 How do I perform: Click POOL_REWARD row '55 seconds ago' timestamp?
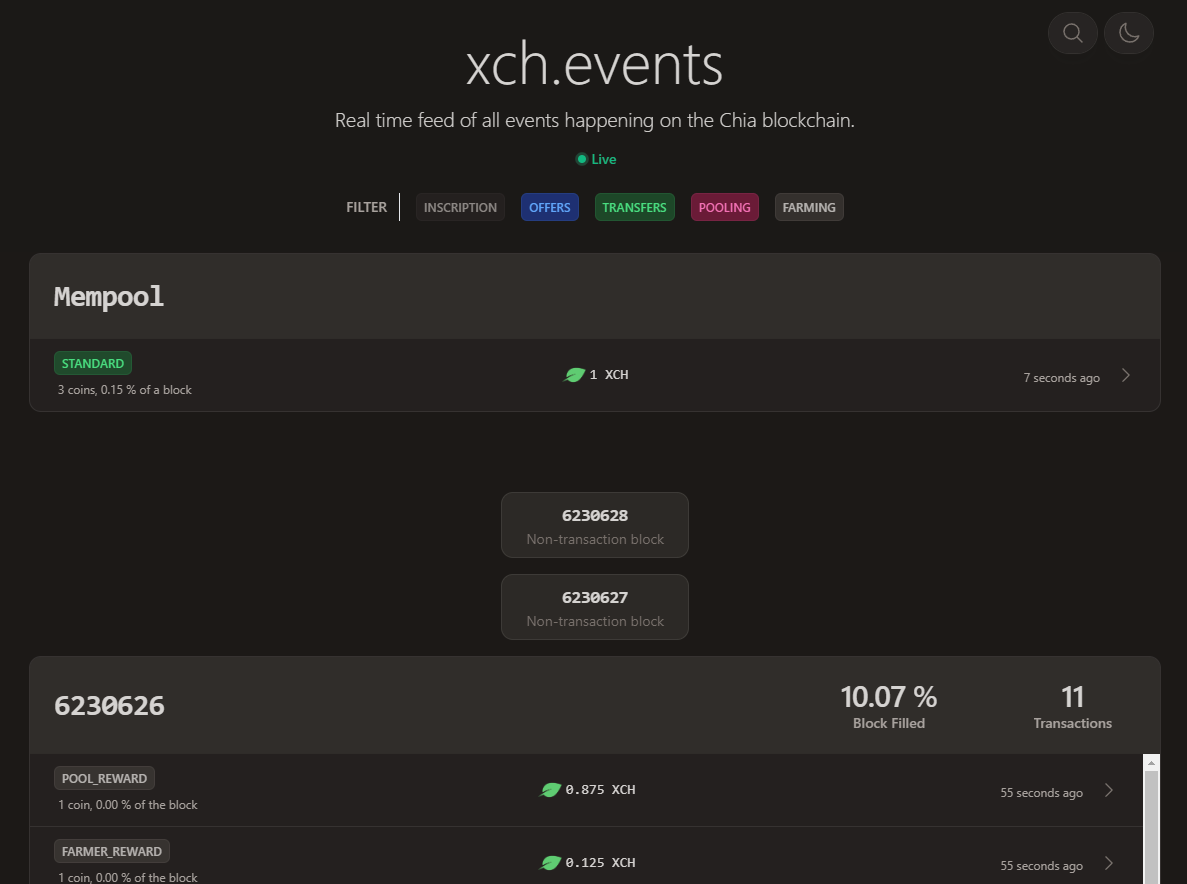tap(1042, 792)
